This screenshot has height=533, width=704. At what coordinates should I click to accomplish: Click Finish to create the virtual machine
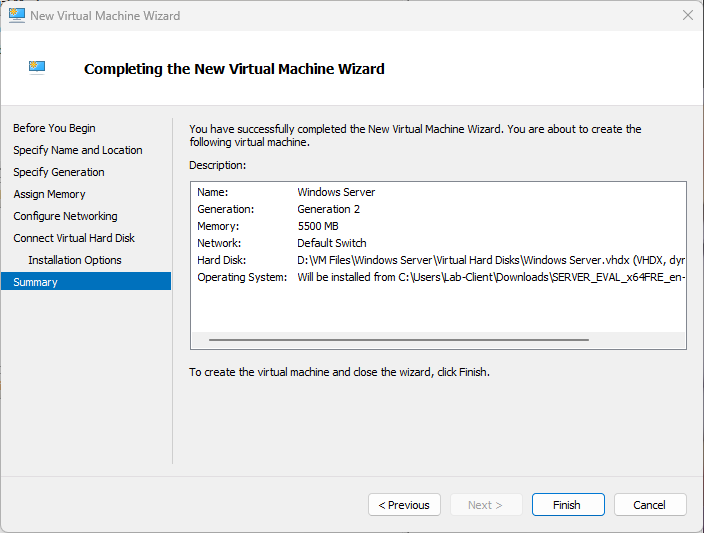click(x=567, y=505)
